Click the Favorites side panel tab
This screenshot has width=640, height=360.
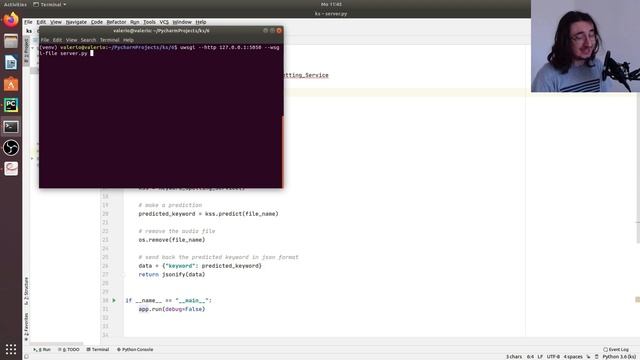coord(26,327)
